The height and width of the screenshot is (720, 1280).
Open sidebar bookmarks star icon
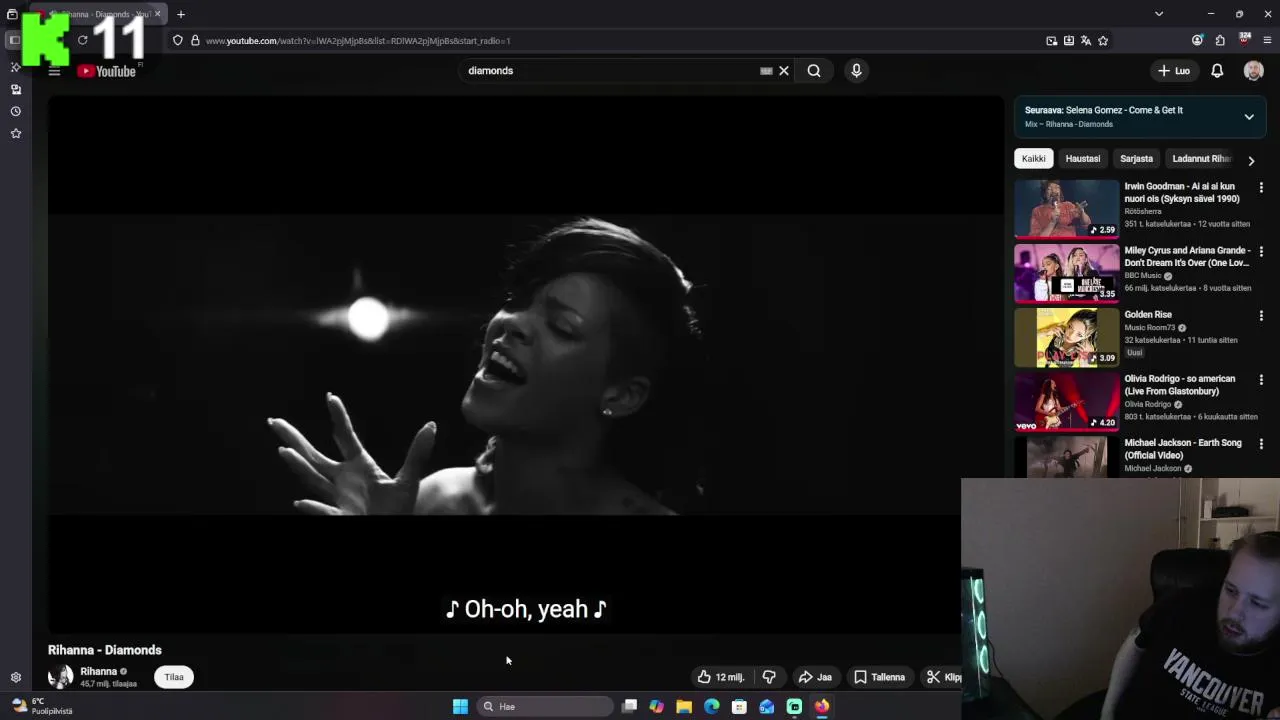pyautogui.click(x=16, y=133)
